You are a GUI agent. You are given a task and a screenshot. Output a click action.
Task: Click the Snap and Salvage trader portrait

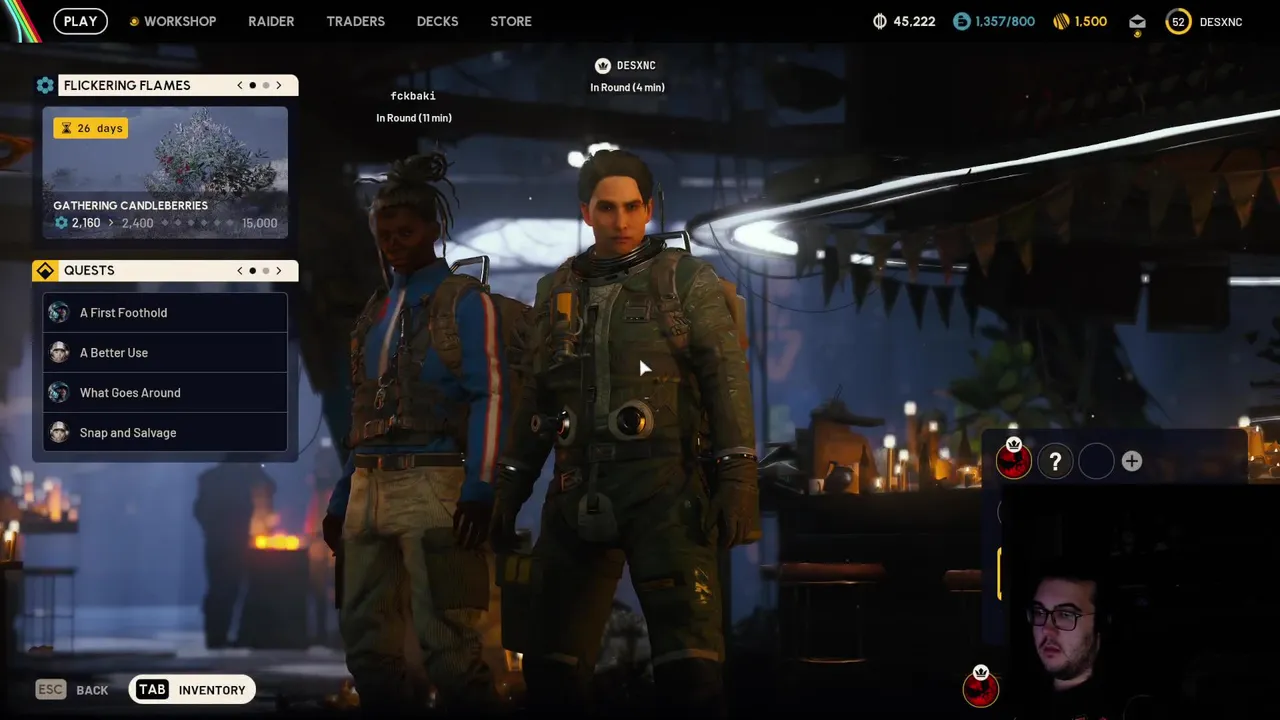[x=59, y=432]
